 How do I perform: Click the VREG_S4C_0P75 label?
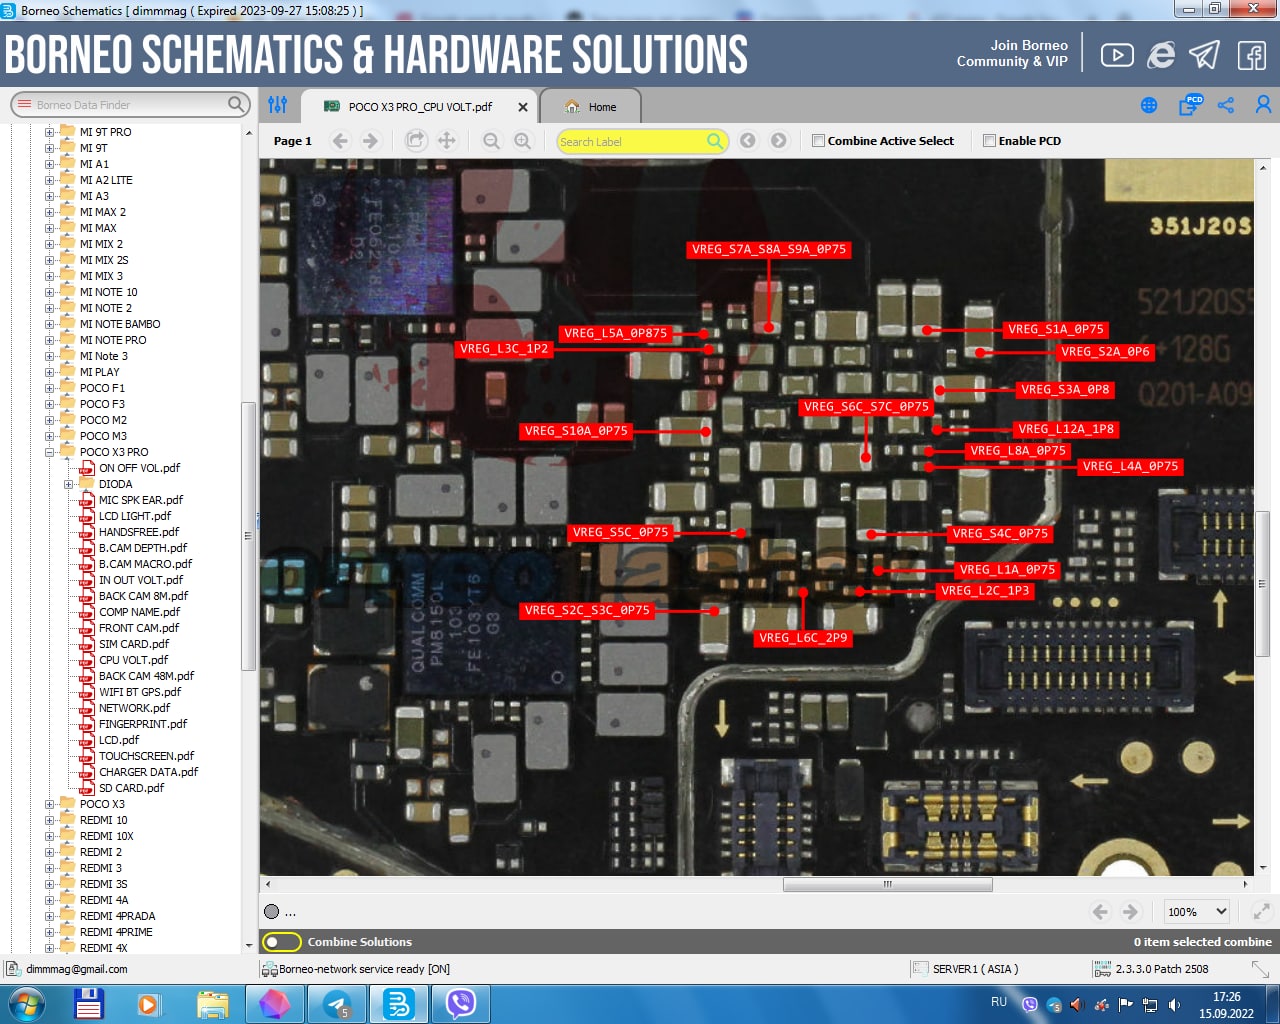[1000, 534]
